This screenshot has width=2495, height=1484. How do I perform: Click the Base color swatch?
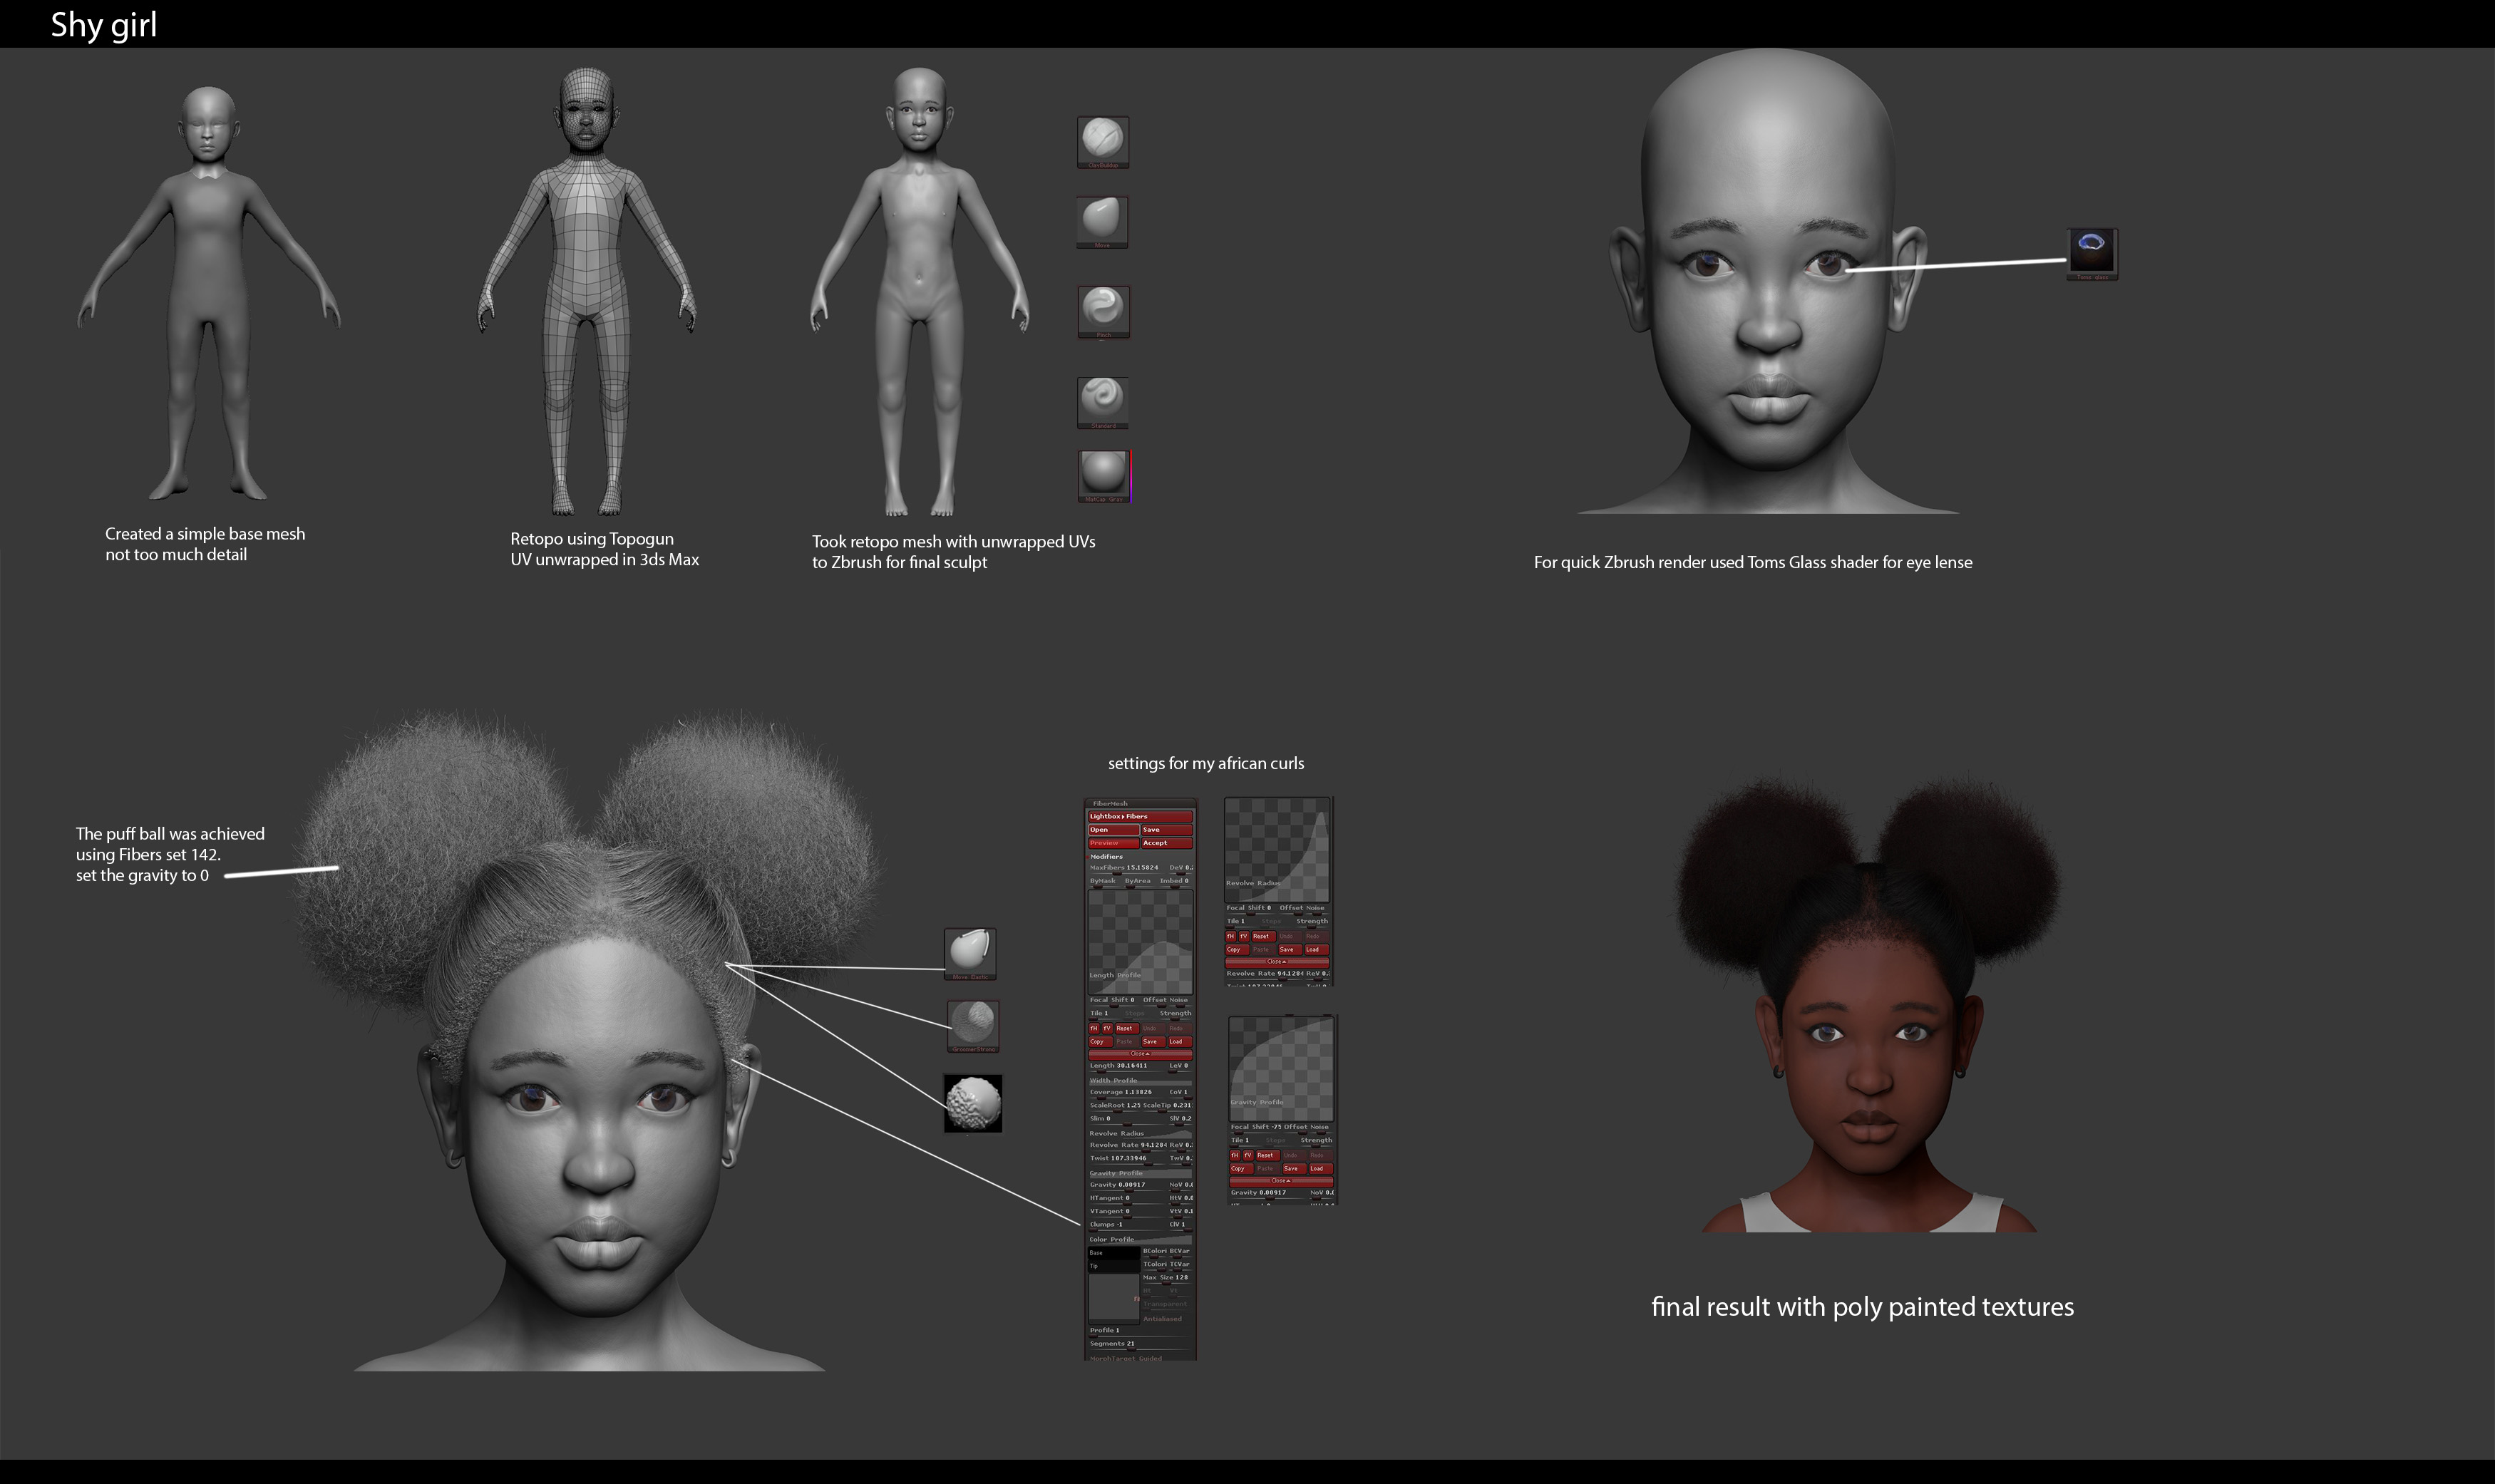point(1113,1253)
